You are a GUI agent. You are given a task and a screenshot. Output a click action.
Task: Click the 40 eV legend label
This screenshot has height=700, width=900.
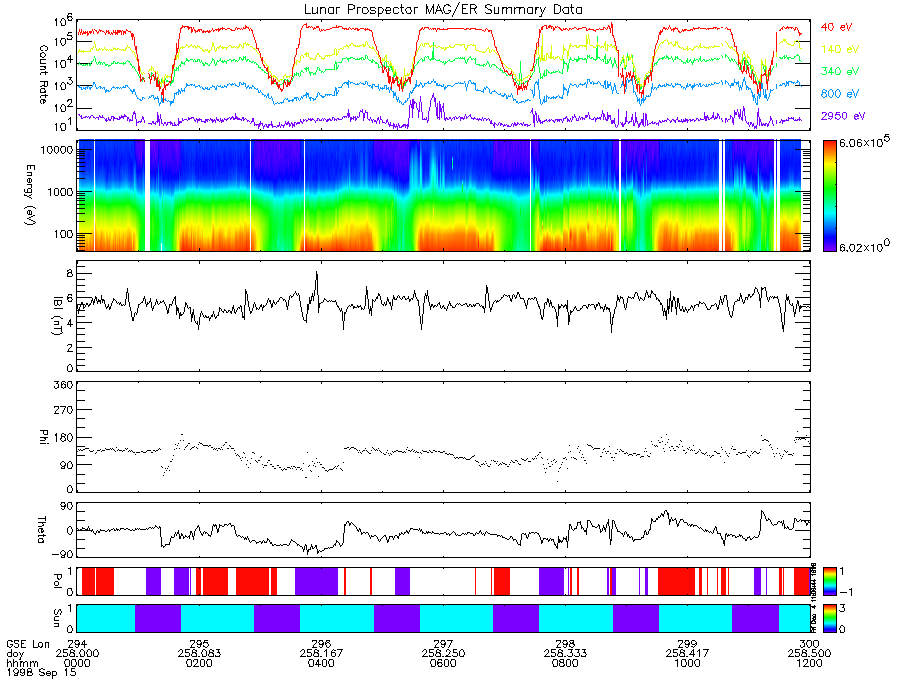click(836, 27)
